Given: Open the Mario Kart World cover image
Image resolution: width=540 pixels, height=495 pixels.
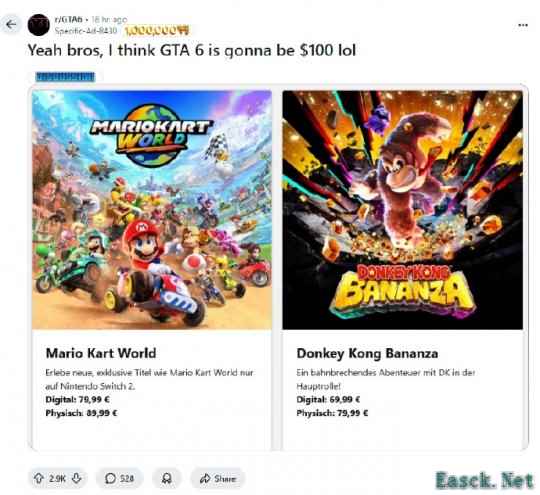Looking at the screenshot, I should (x=152, y=210).
